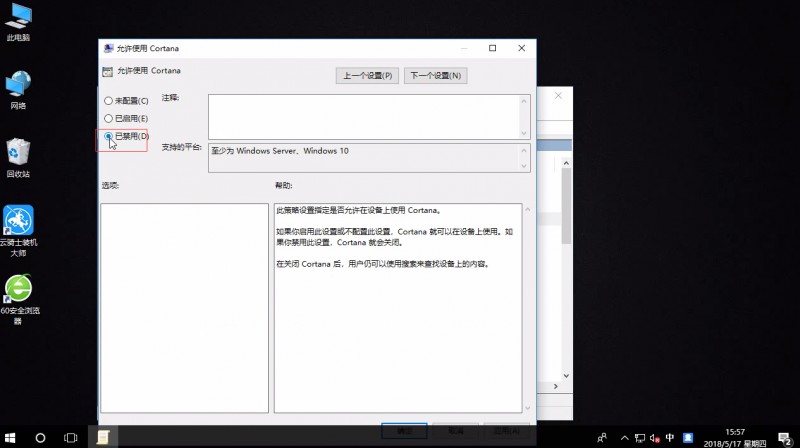
Task: Go to 上一个设置(P)
Action: [367, 76]
